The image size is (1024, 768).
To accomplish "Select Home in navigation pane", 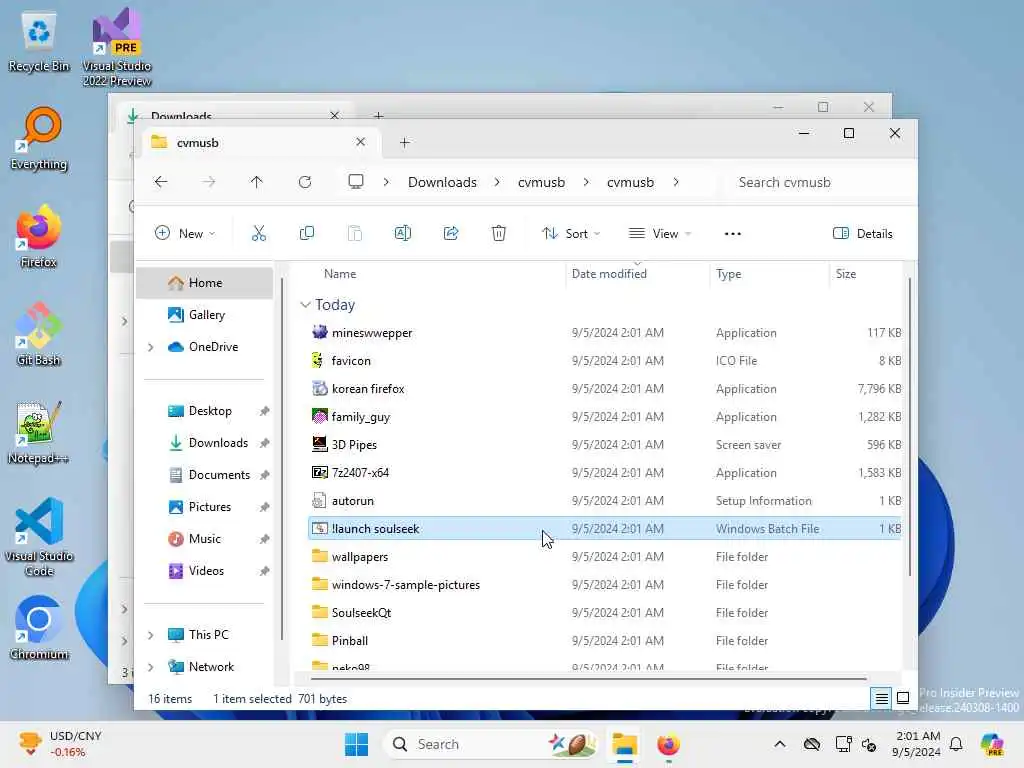I will (x=204, y=283).
